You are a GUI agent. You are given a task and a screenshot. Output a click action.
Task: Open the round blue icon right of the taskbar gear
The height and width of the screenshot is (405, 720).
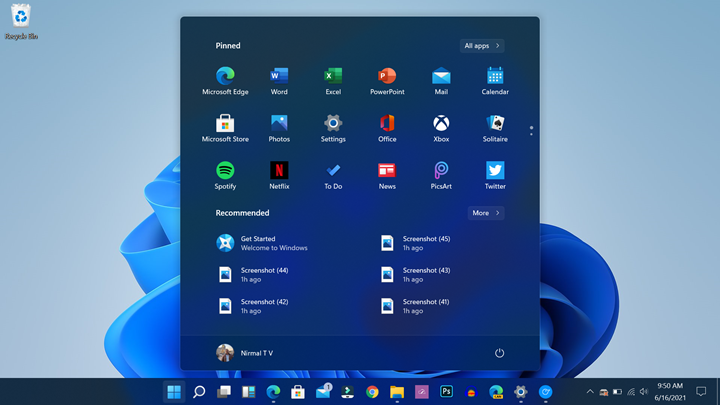pos(546,392)
